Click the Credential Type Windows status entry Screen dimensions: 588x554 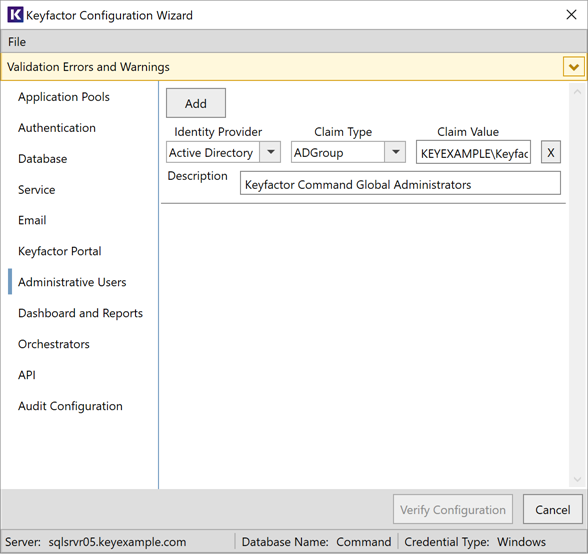[475, 542]
